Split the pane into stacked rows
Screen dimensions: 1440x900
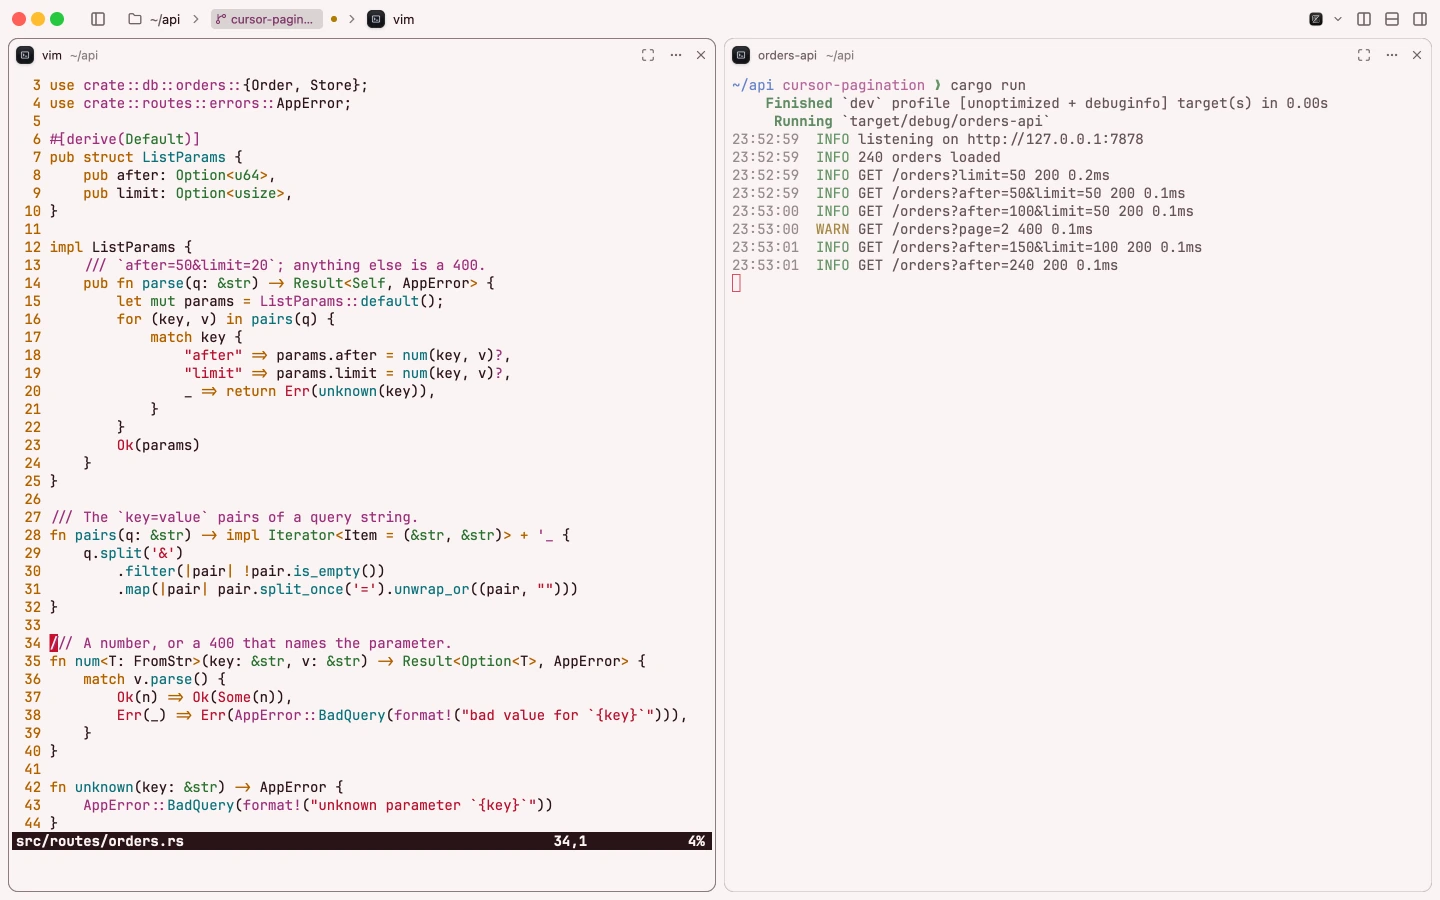[1392, 19]
